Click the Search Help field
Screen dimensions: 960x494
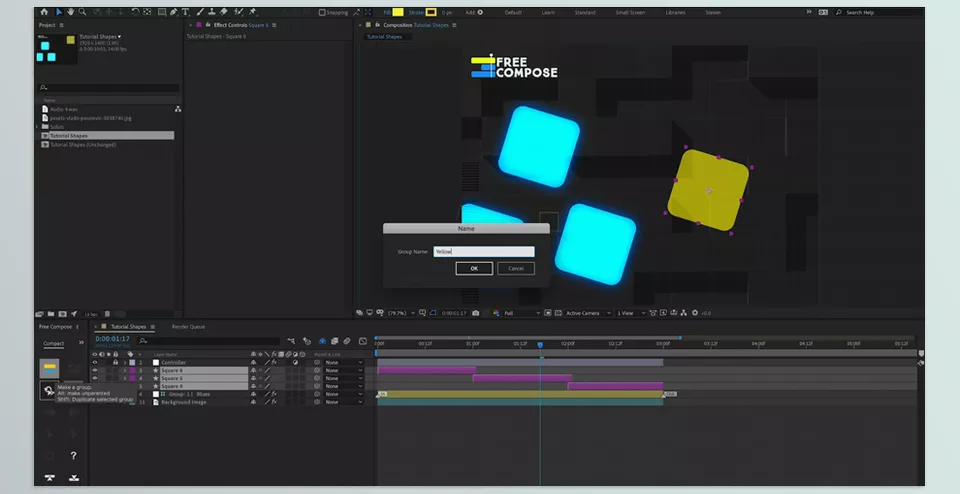tap(877, 12)
